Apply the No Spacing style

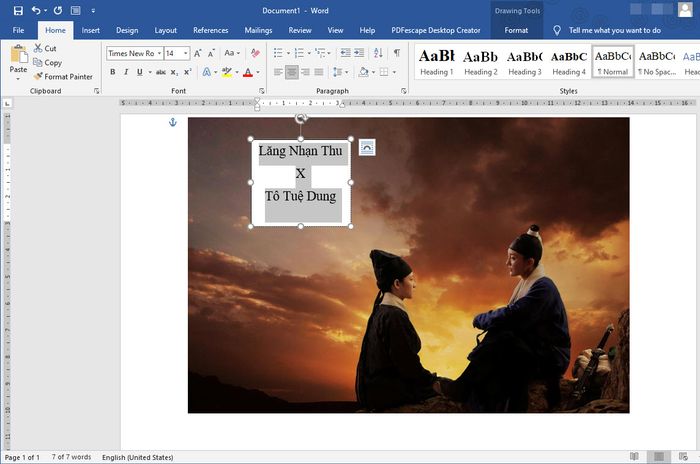(657, 63)
